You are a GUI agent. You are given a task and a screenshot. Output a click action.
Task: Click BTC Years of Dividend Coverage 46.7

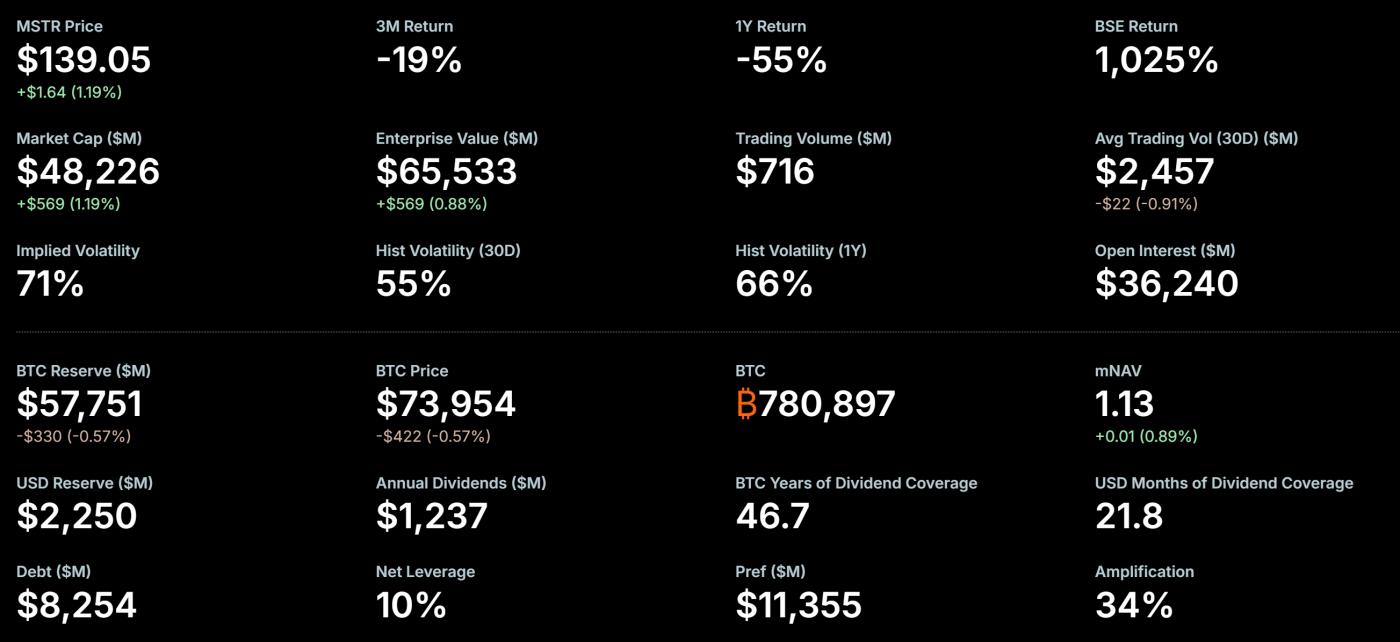pyautogui.click(x=772, y=516)
